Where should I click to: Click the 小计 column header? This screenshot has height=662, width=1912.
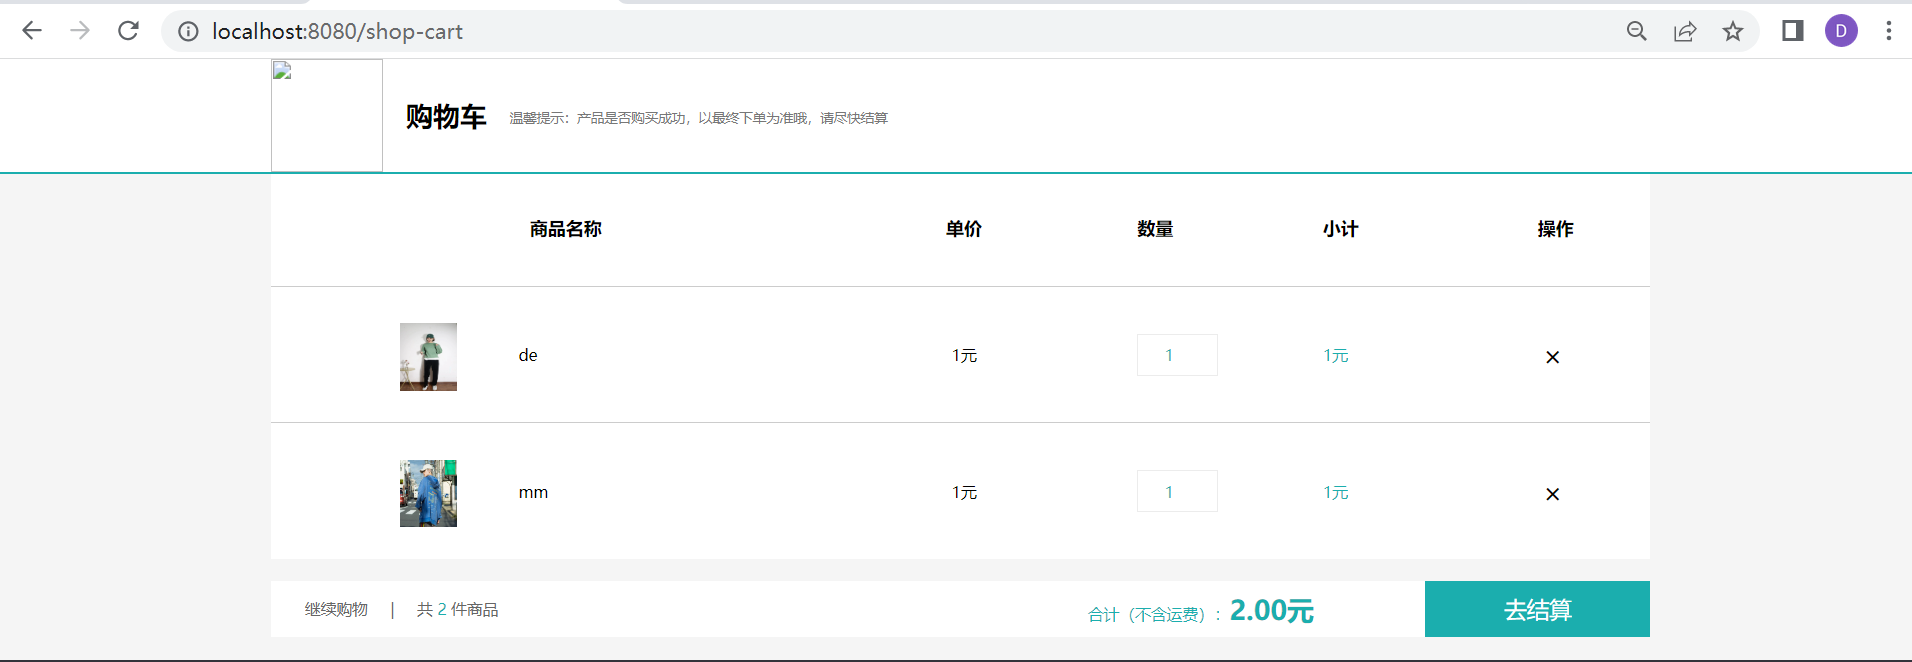(1341, 229)
